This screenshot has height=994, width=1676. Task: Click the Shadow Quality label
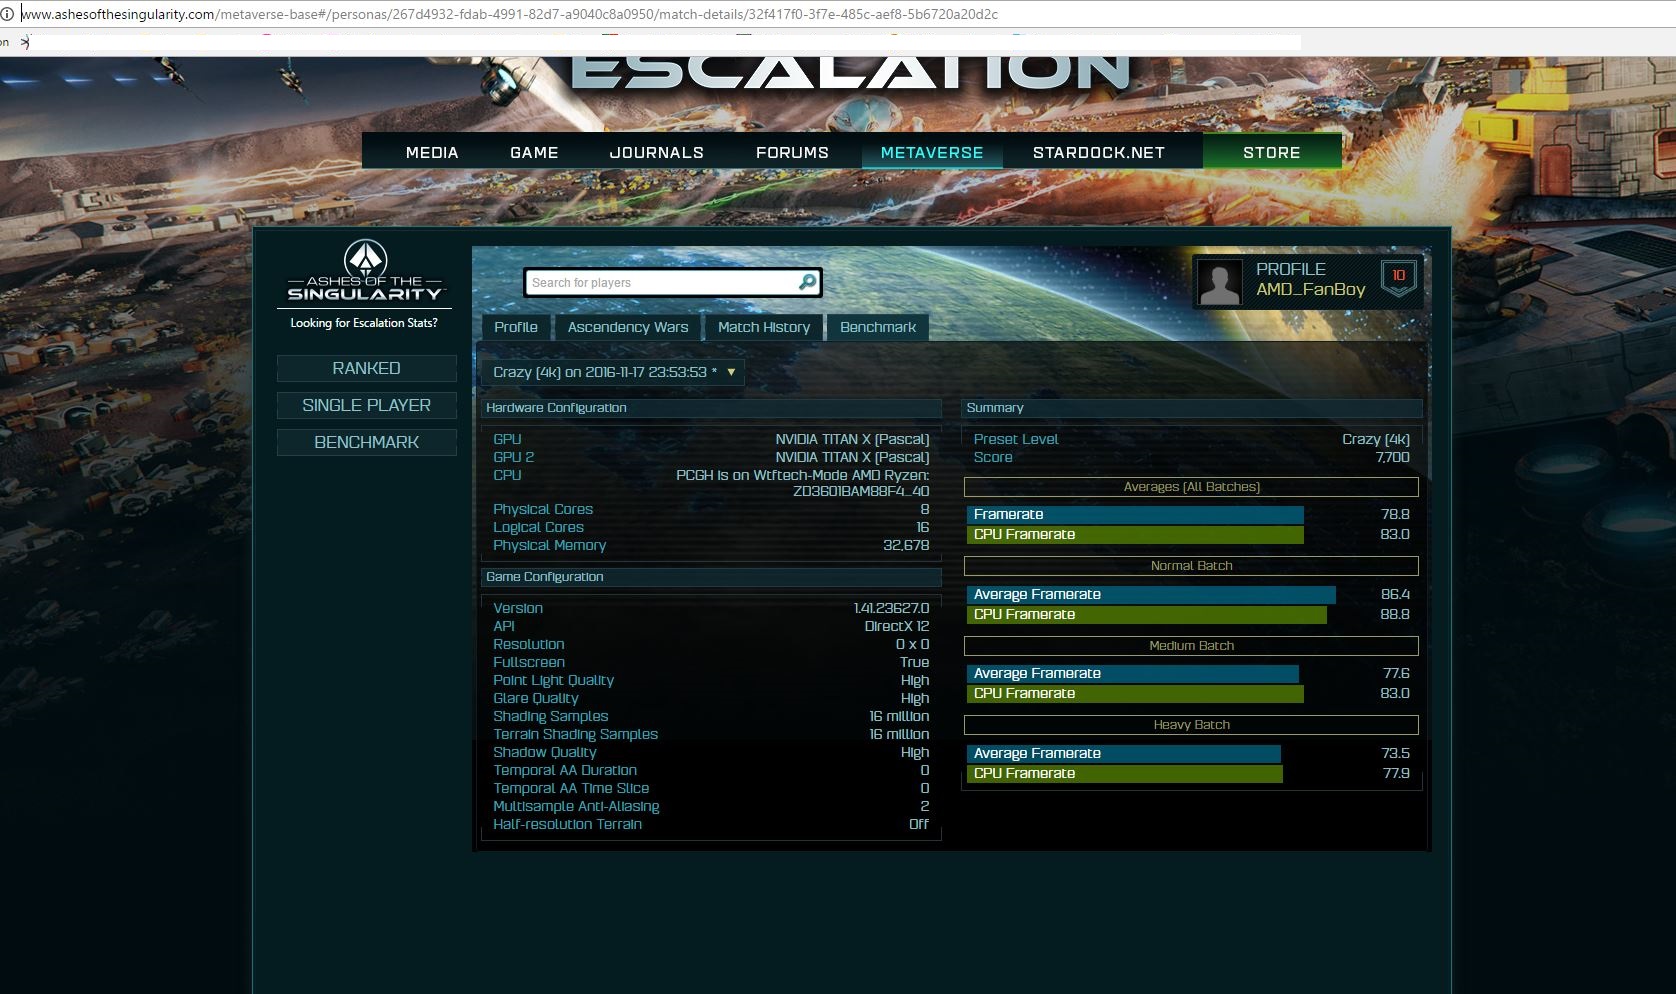[545, 752]
